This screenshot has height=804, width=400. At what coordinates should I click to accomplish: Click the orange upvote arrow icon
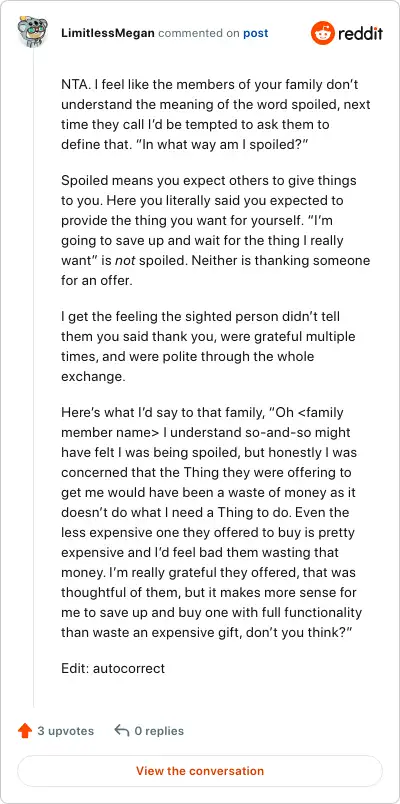25,731
